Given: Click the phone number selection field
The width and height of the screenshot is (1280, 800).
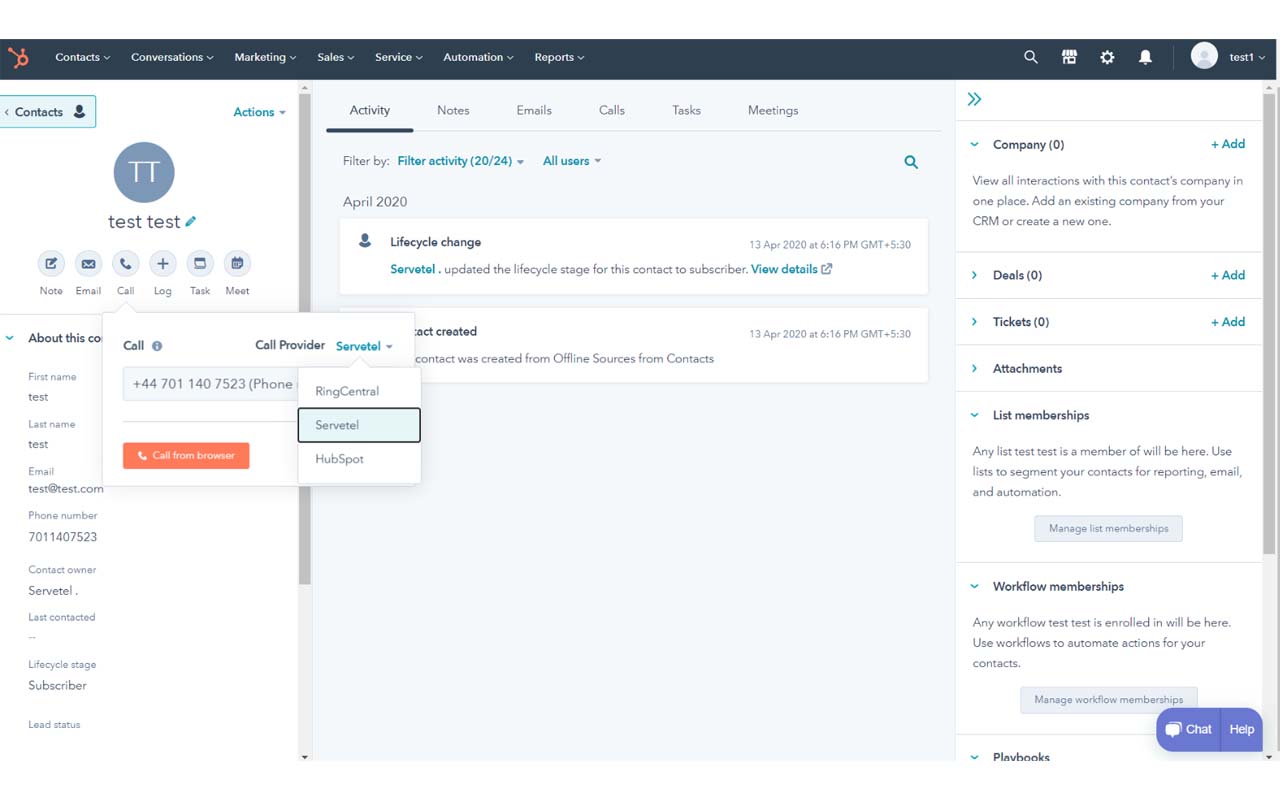Looking at the screenshot, I should (210, 384).
